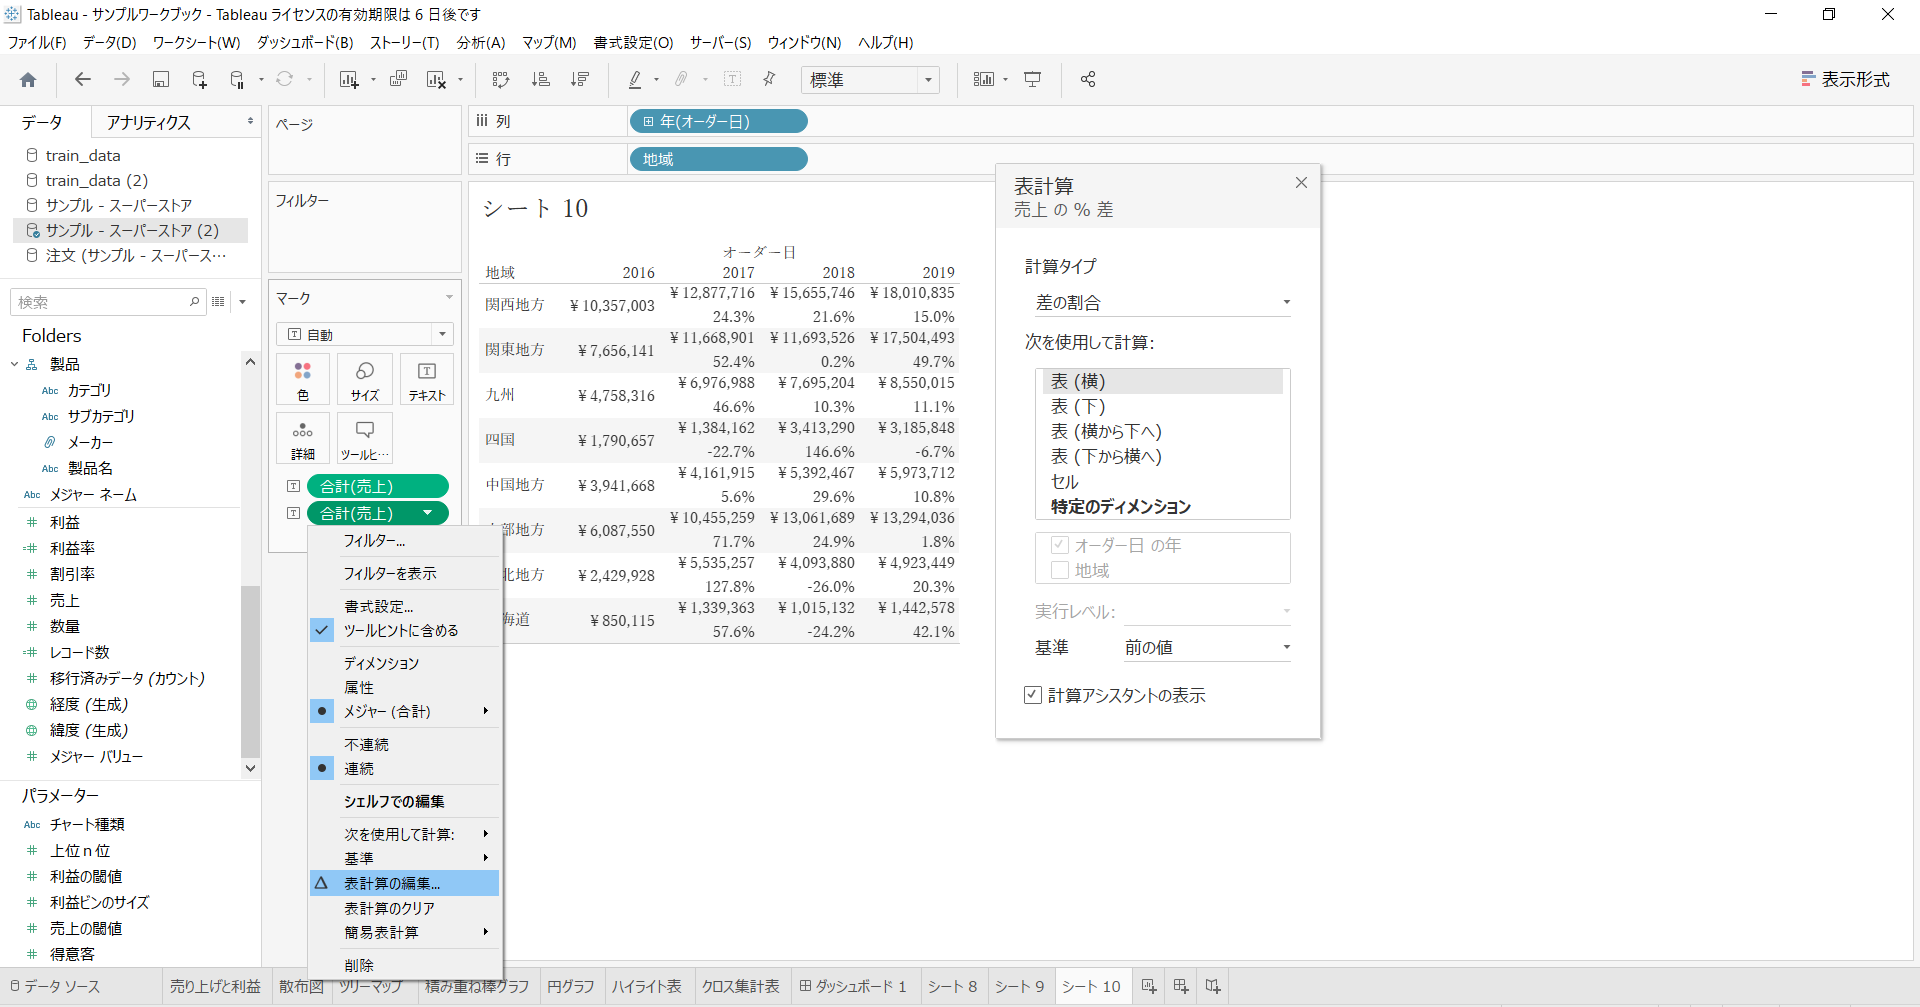This screenshot has width=1920, height=1007.
Task: Select the 利益率 field in the data pane
Action: tap(72, 549)
